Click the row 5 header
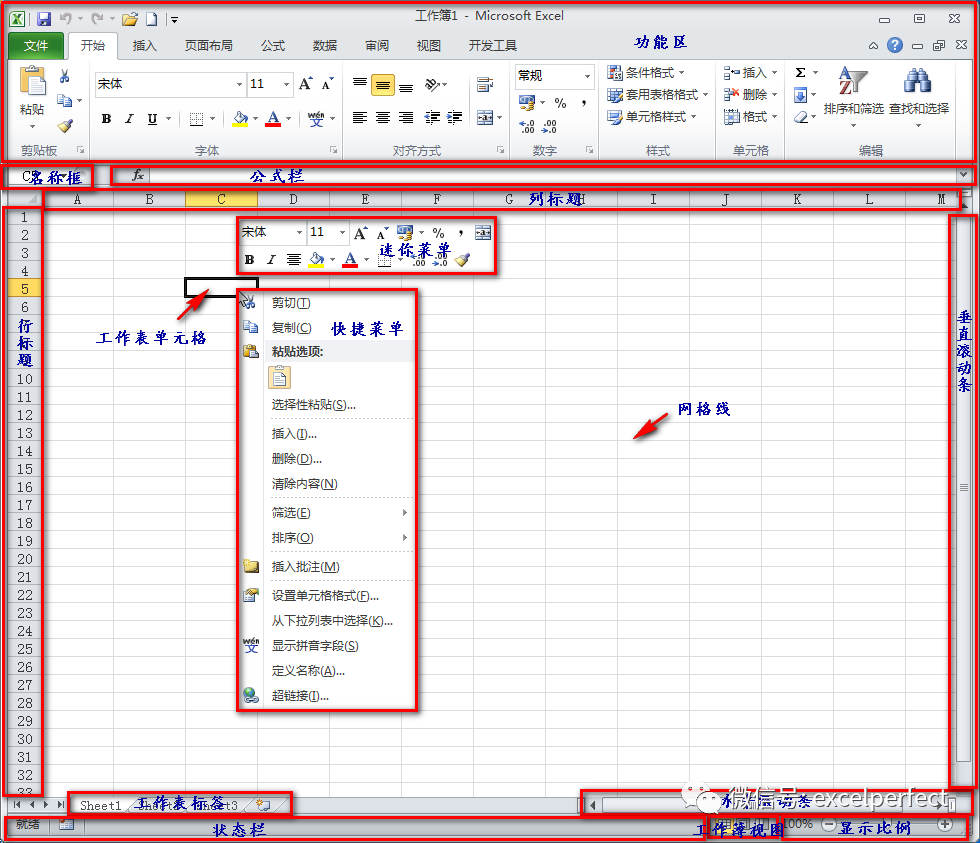Image resolution: width=980 pixels, height=843 pixels. 24,289
